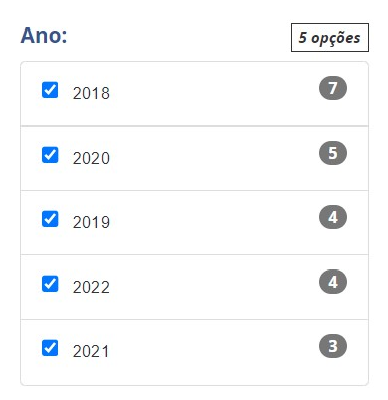This screenshot has height=400, width=388.
Task: Click the 2022 year label
Action: [x=91, y=287]
